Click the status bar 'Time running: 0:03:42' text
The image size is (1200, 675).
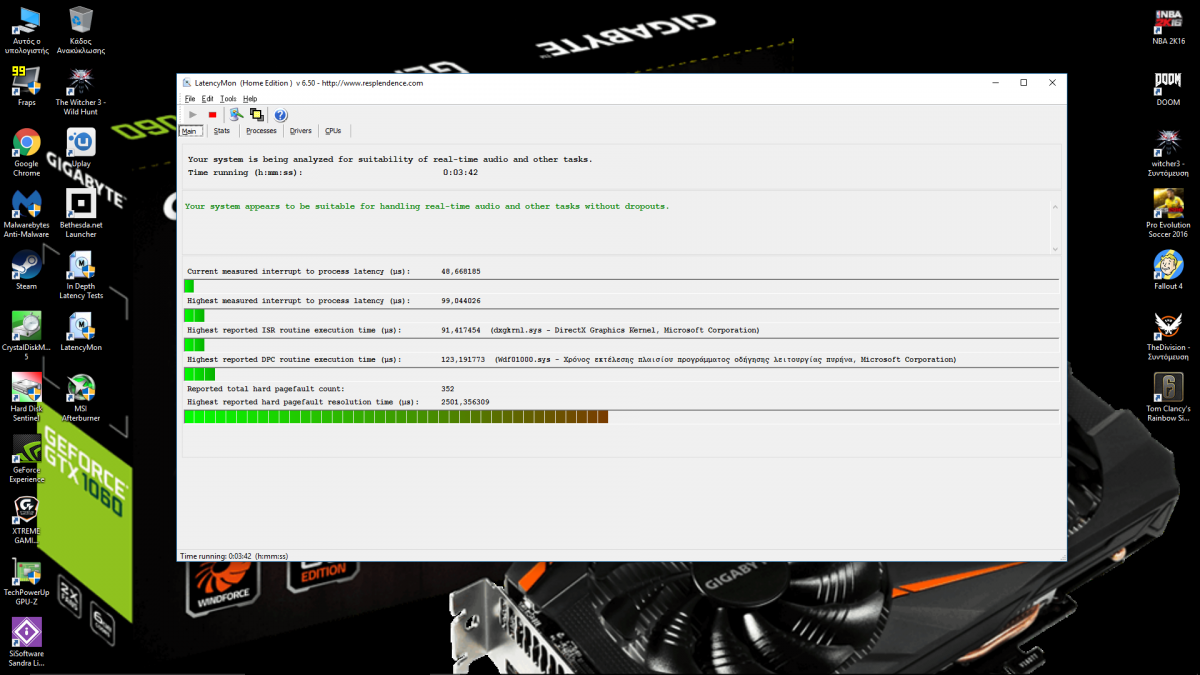(234, 555)
